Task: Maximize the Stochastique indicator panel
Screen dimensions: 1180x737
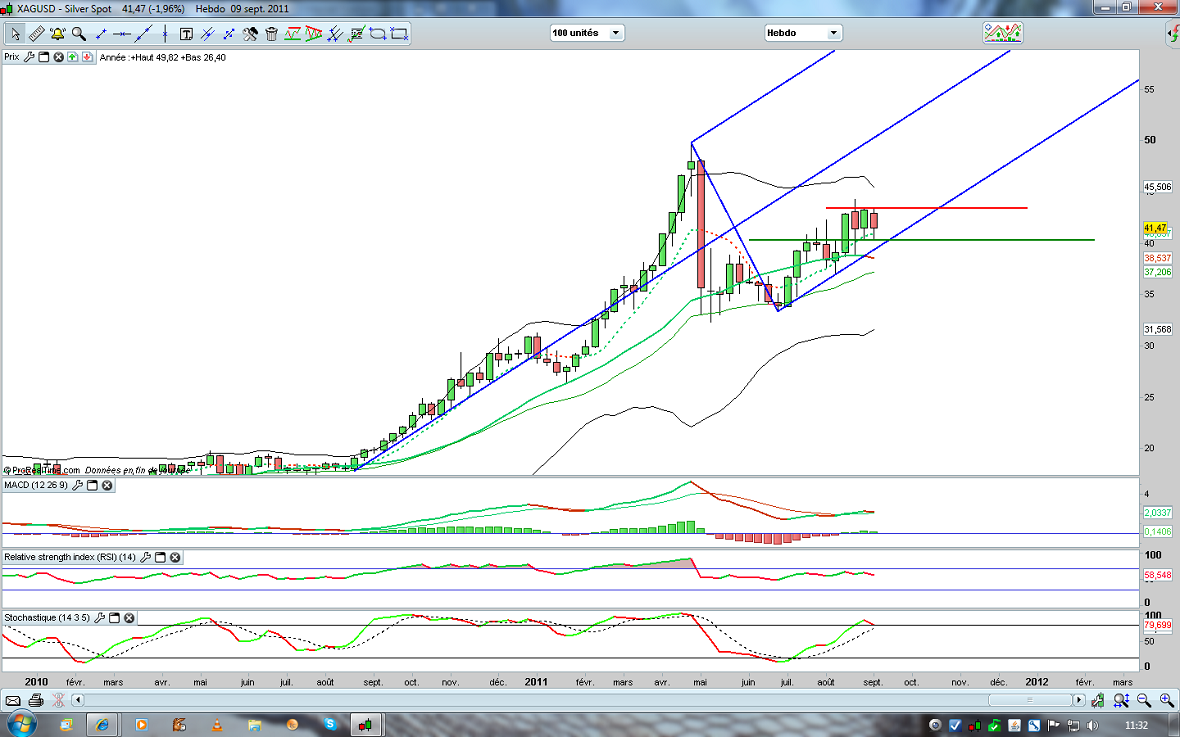Action: coord(113,618)
